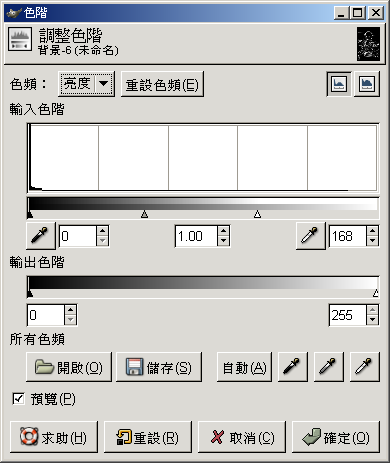Viewport: 390px width, 463px height.
Task: Click the 重設色頻(E) reset channel button
Action: 162,84
